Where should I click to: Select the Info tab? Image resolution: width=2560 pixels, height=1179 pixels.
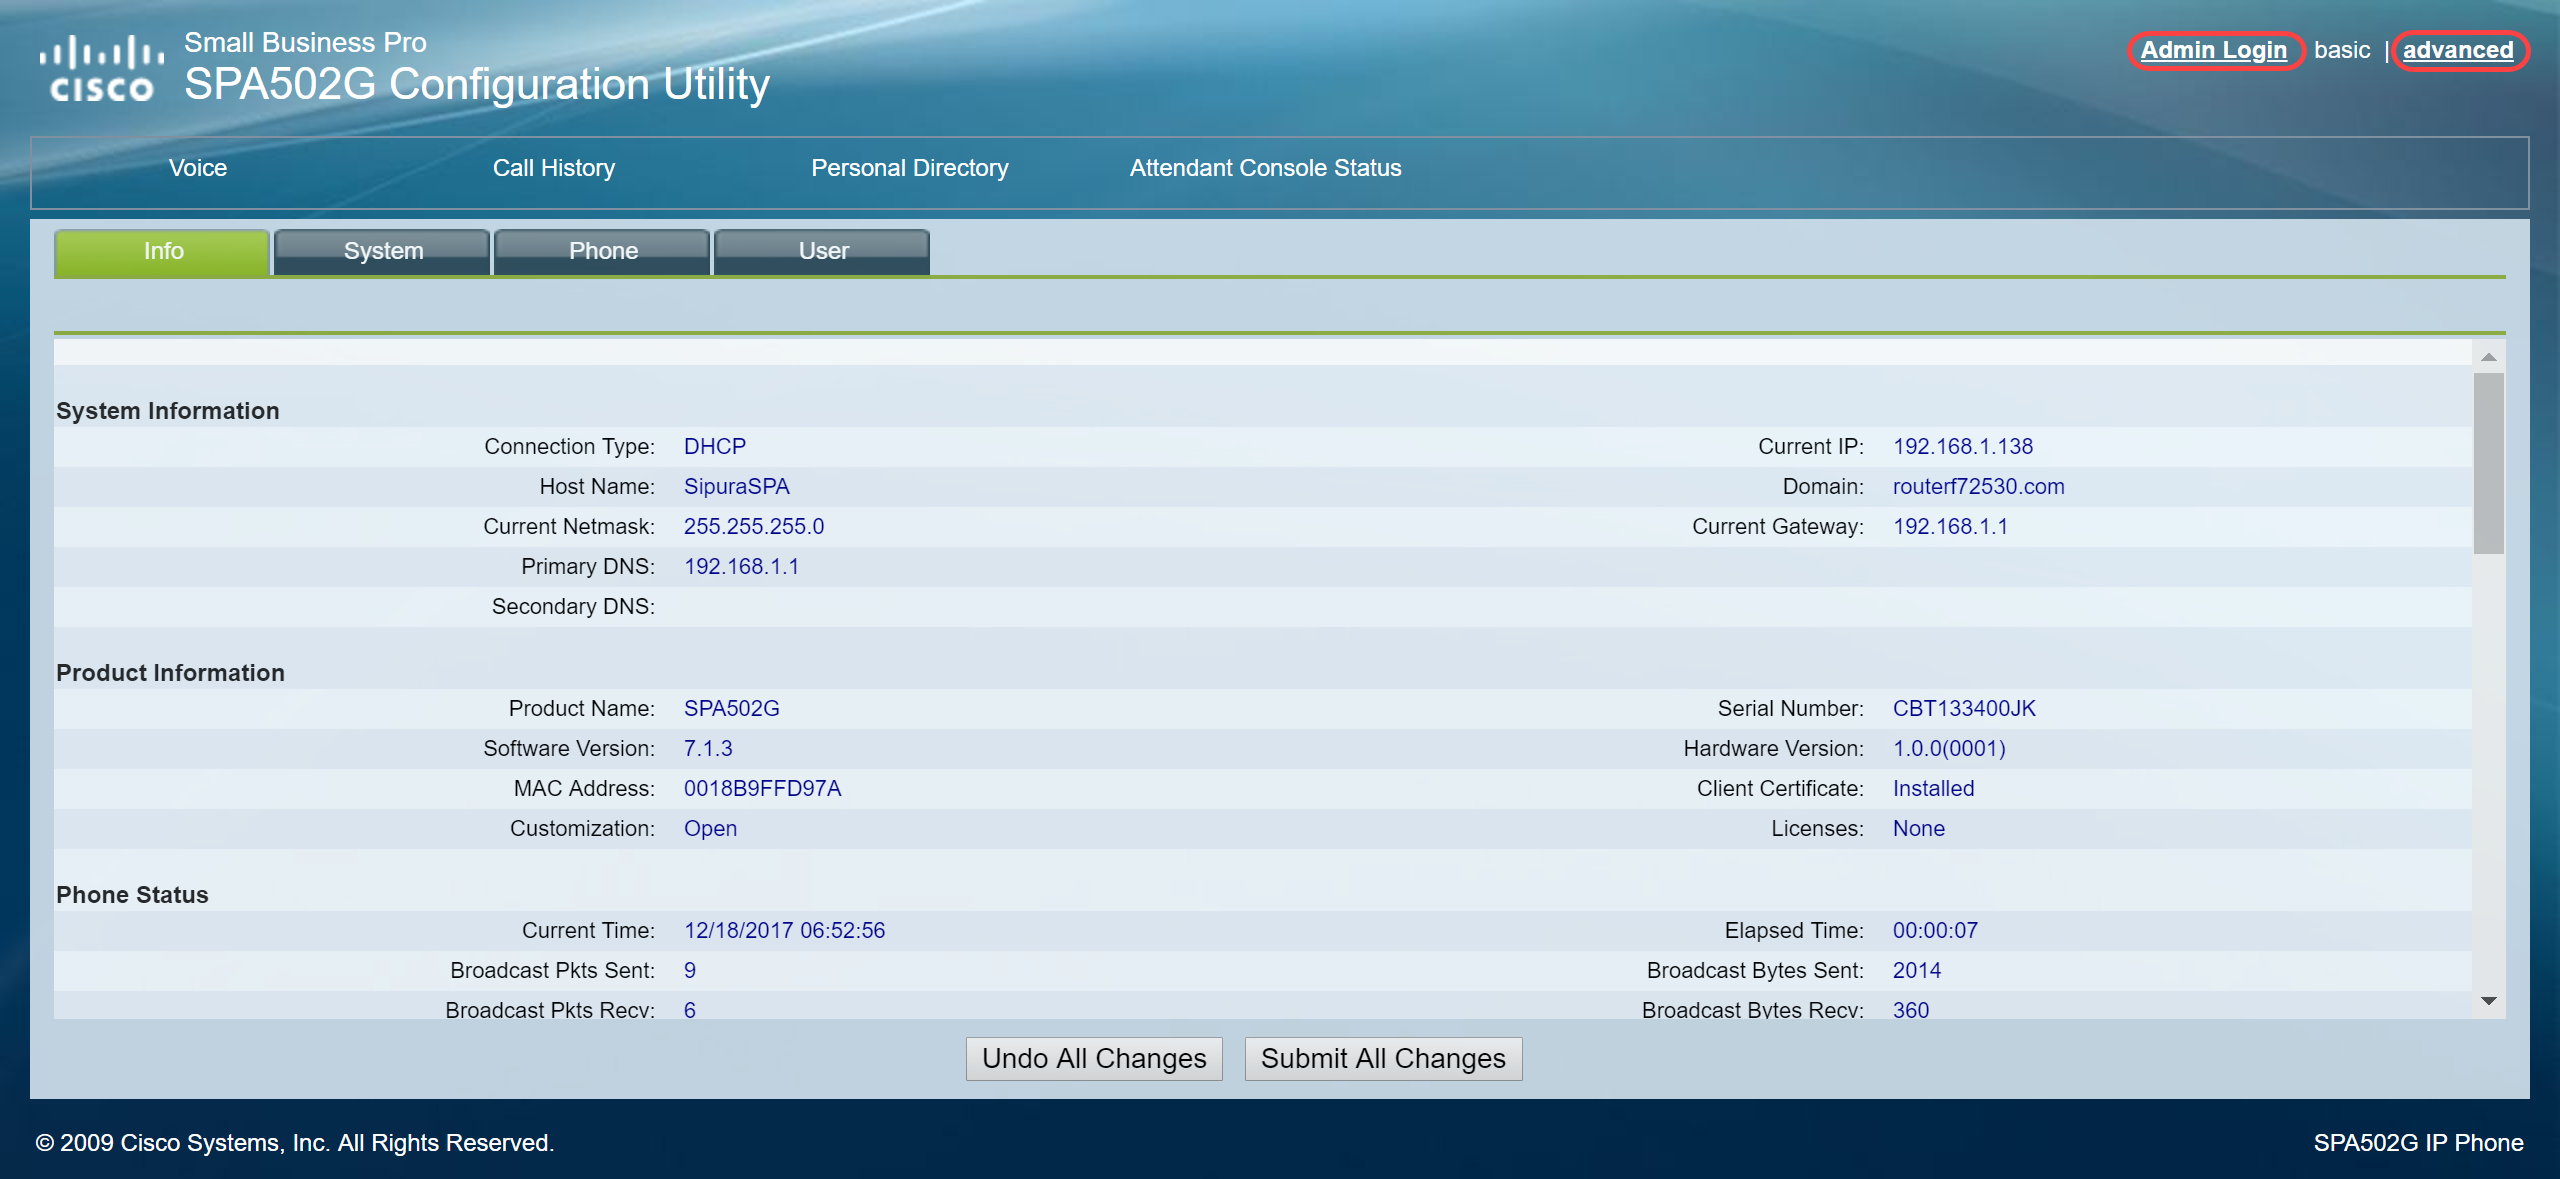pos(163,251)
